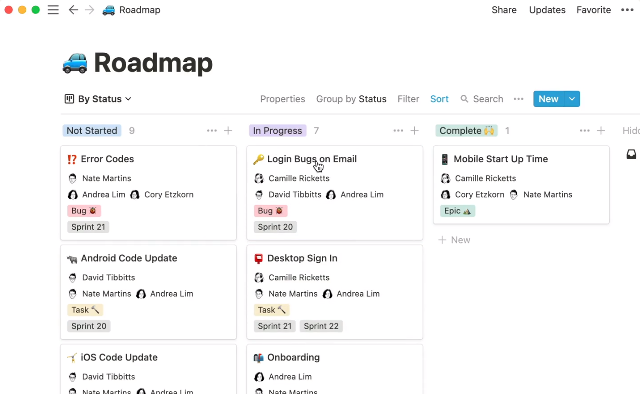Click Share in the top bar
640x394 pixels.
(x=504, y=10)
